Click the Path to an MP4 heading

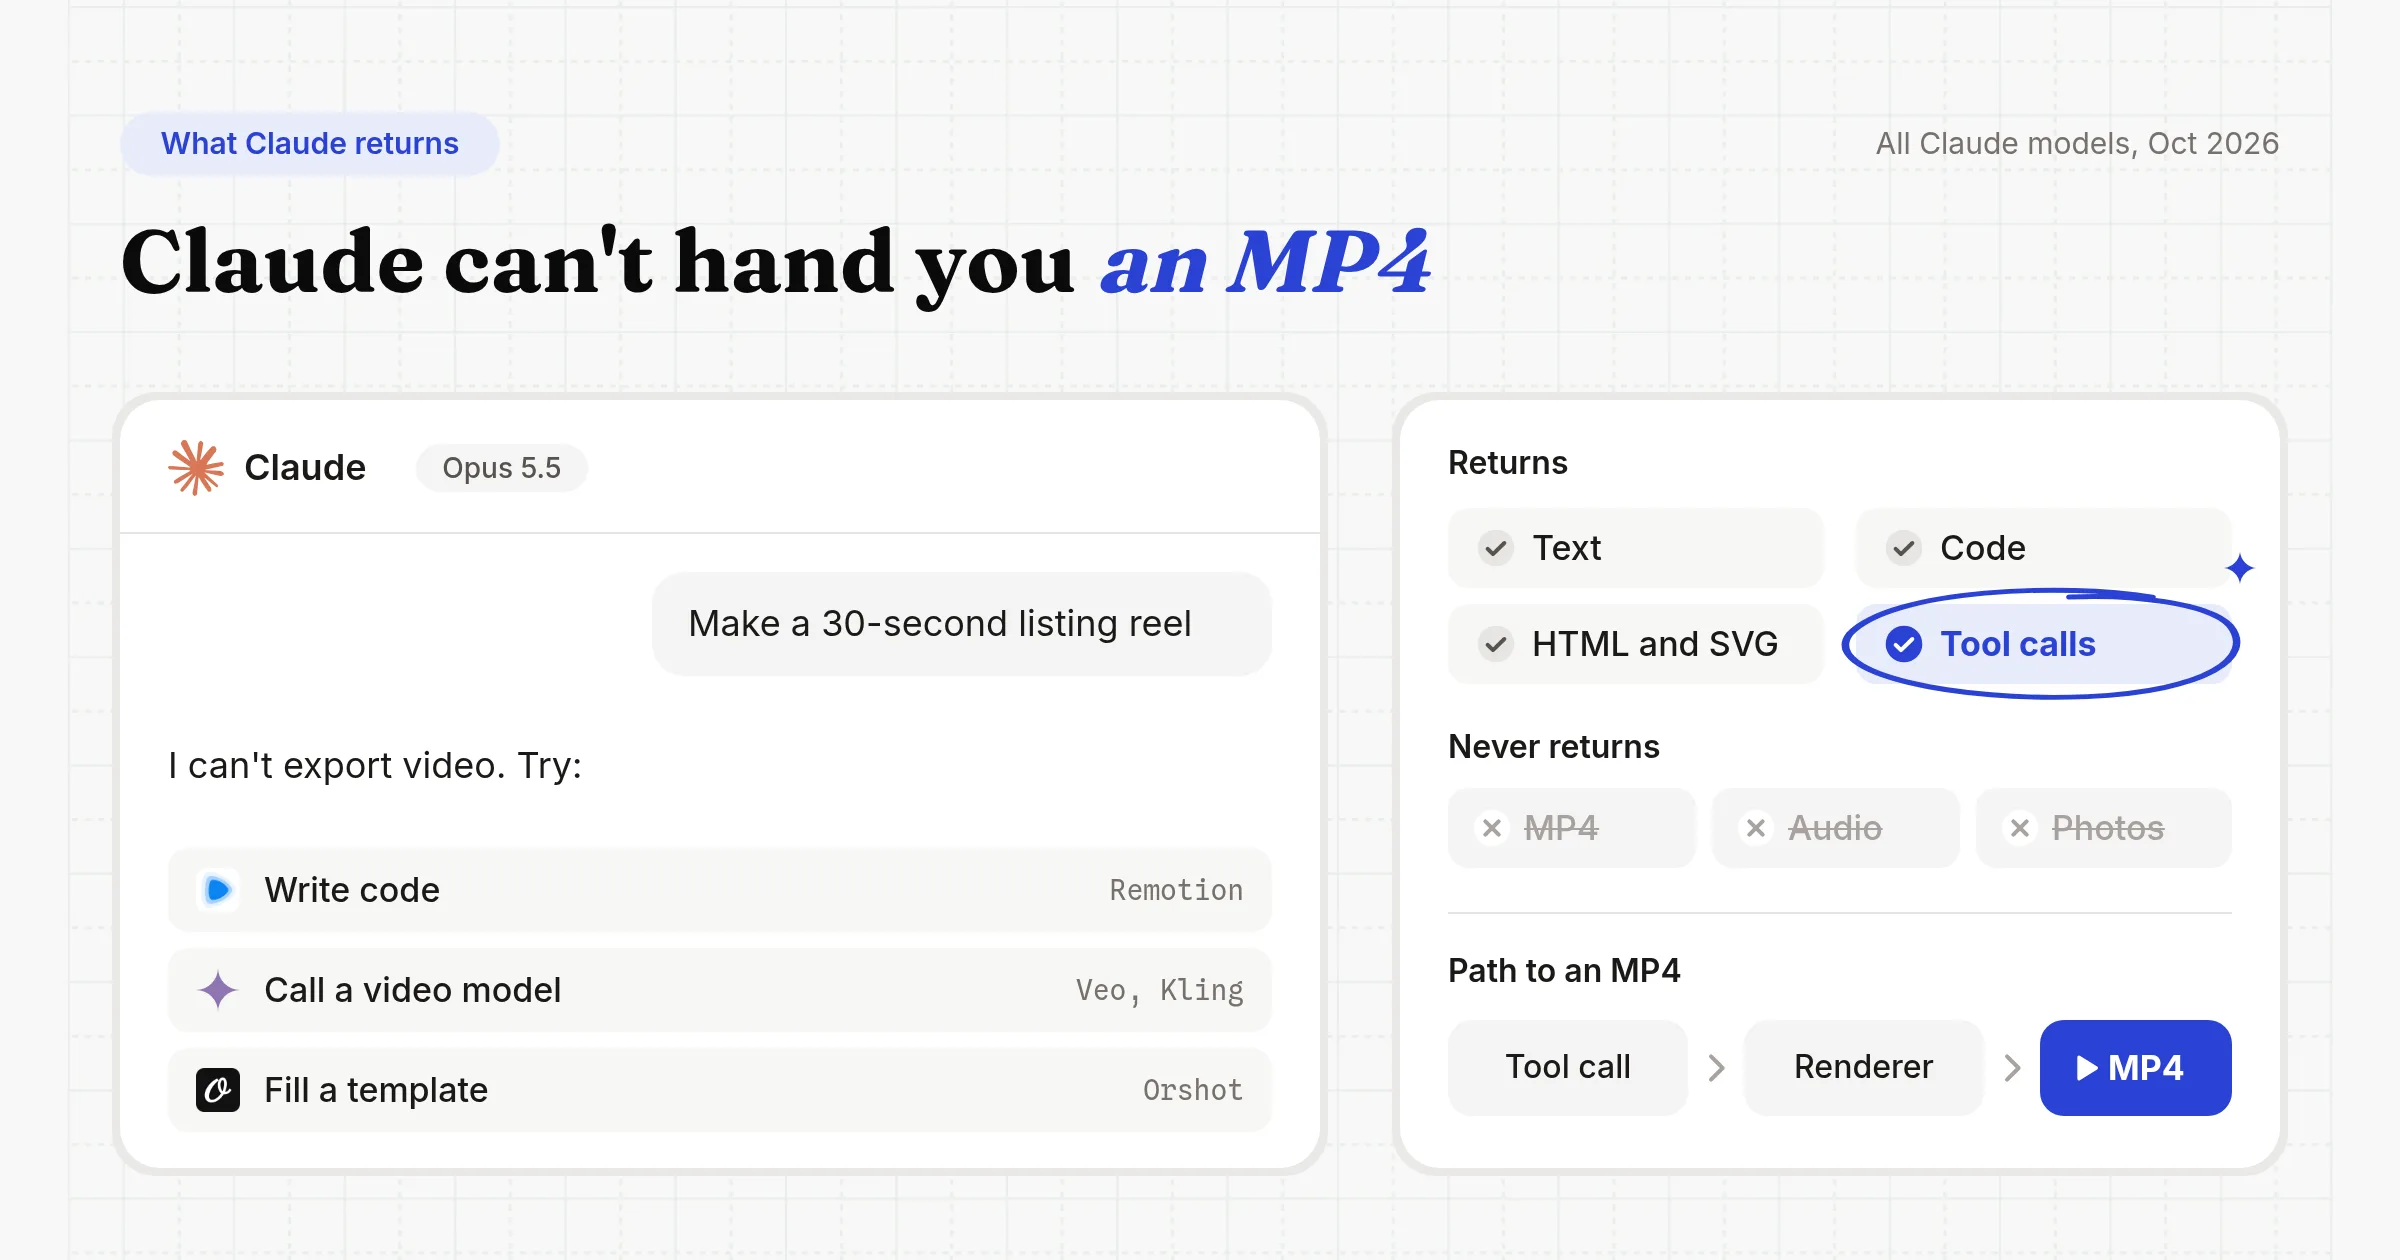click(1564, 971)
